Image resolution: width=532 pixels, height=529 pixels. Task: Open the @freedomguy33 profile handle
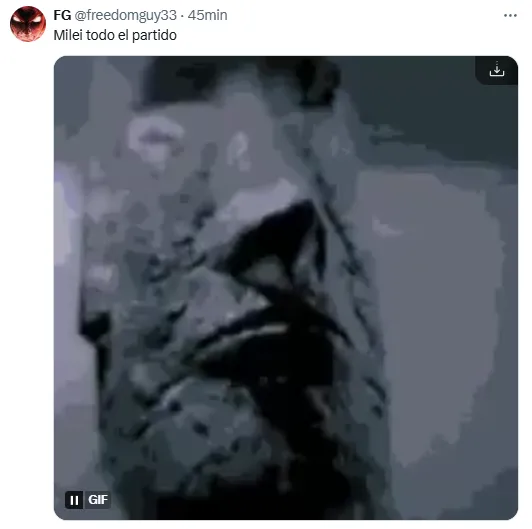(125, 15)
